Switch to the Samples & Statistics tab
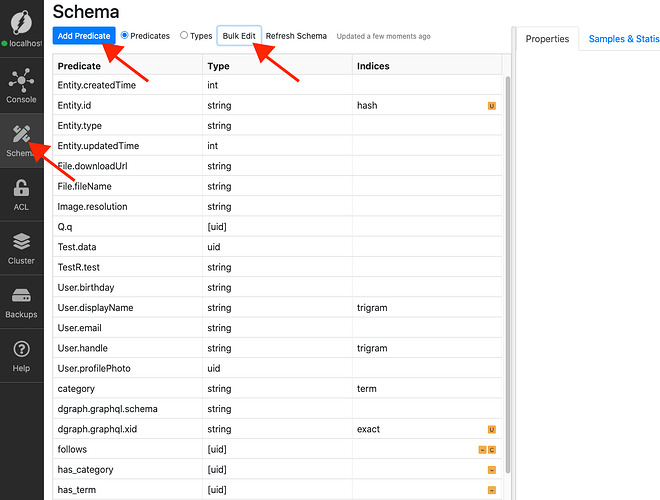The width and height of the screenshot is (660, 500). click(x=624, y=39)
